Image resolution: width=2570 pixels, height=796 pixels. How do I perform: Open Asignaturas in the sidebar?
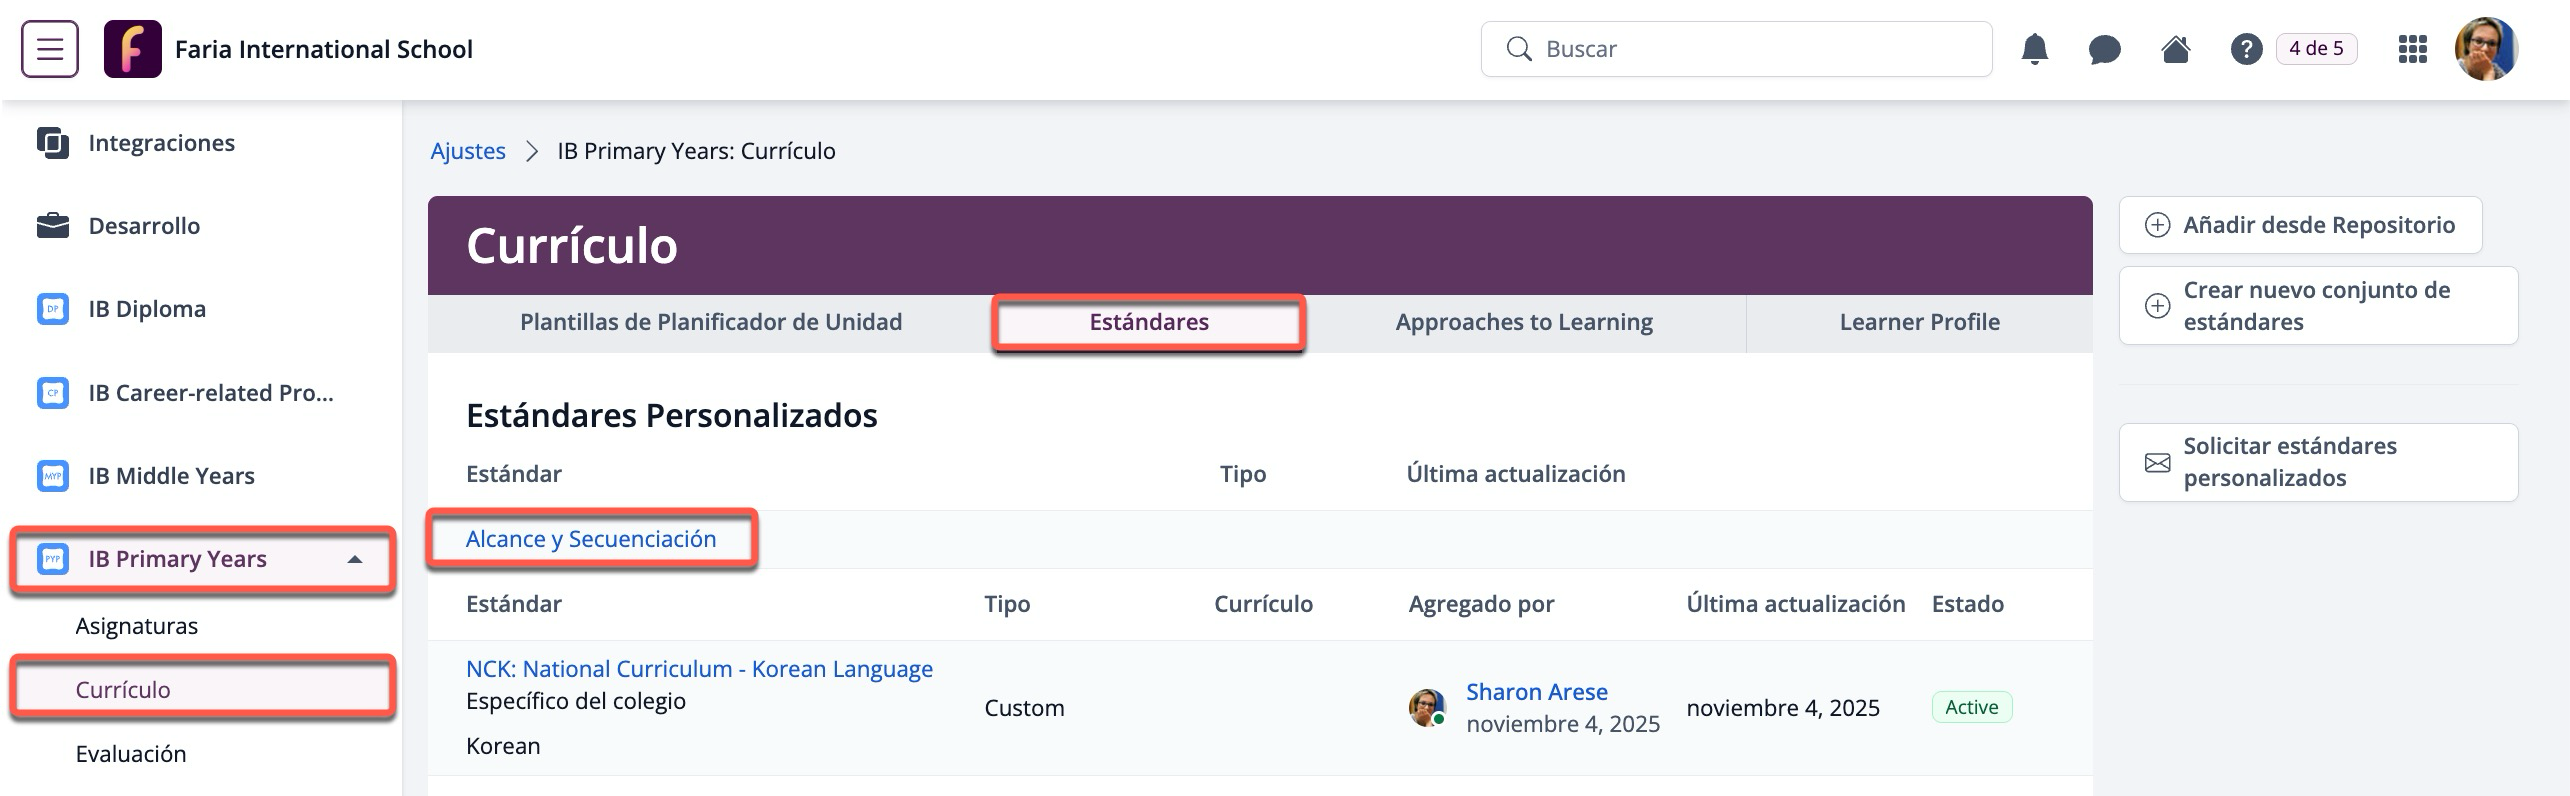137,626
